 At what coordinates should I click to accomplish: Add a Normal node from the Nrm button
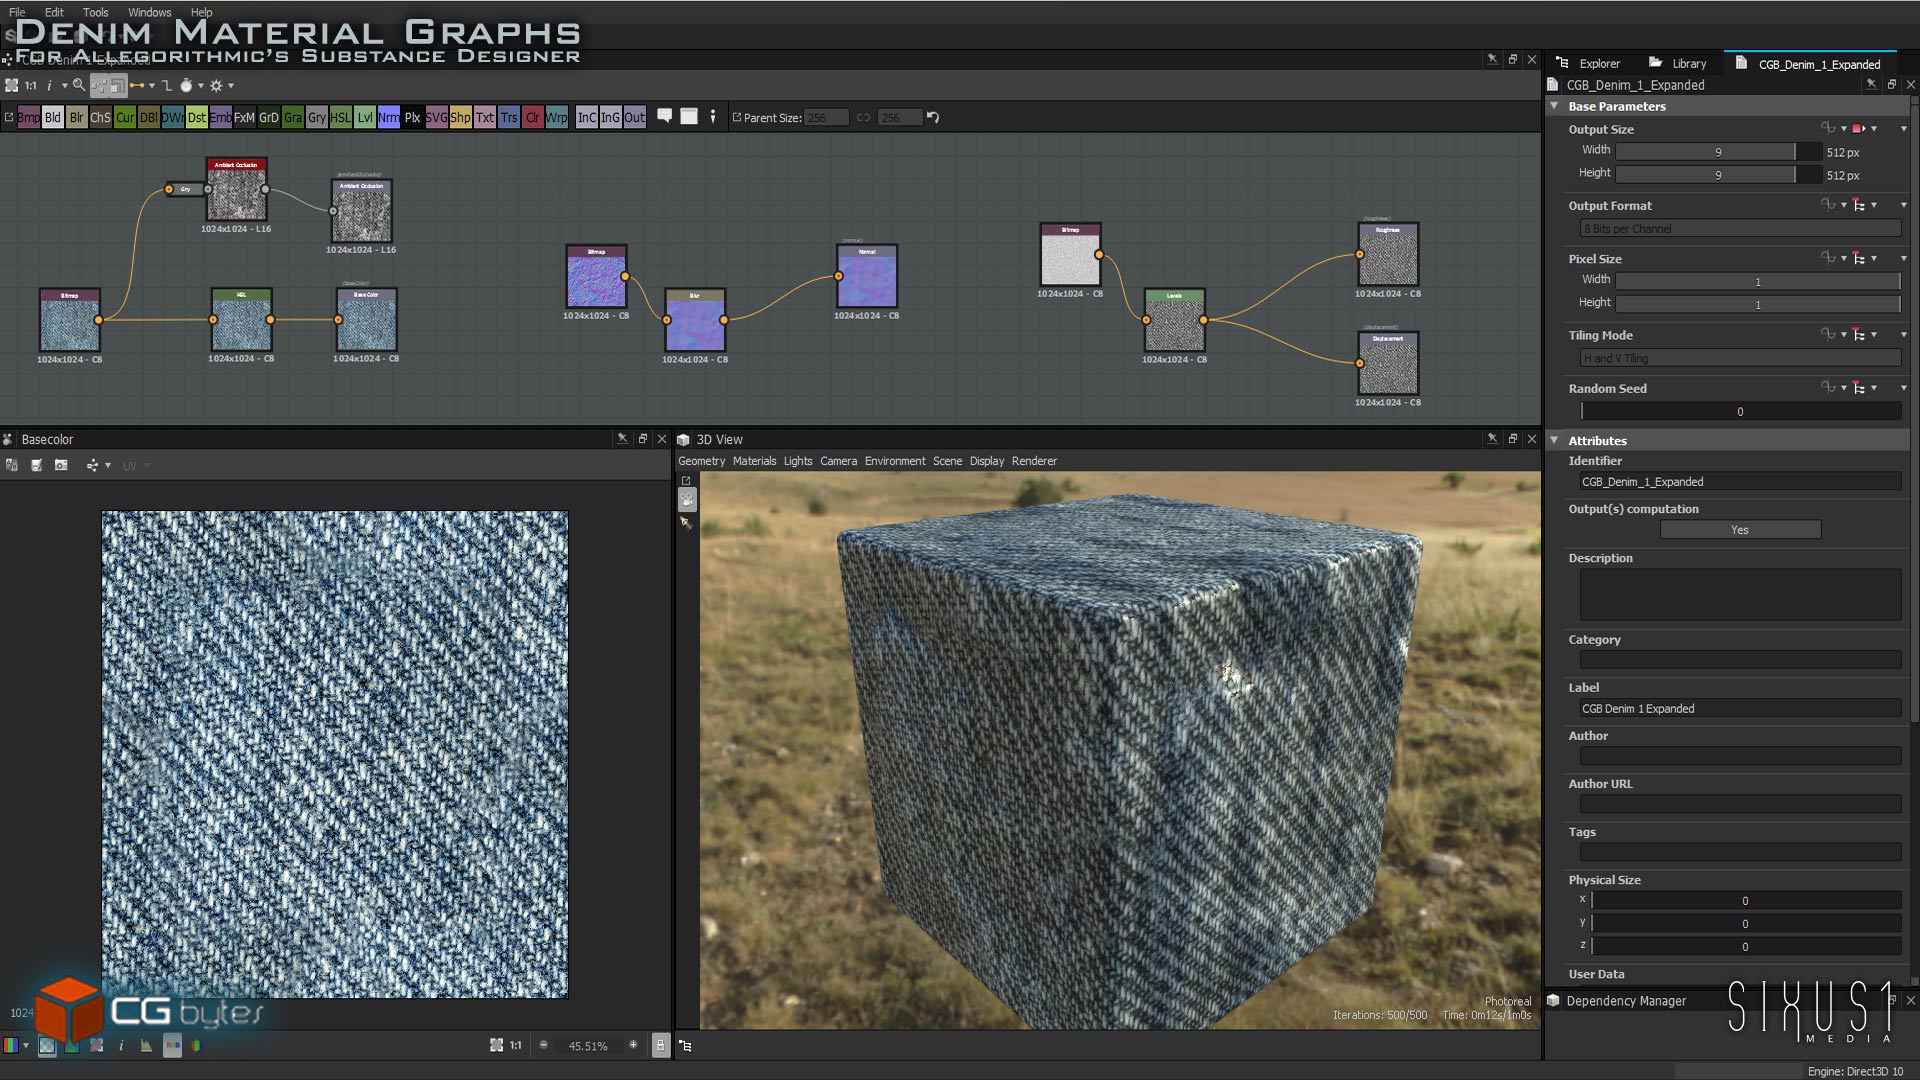pyautogui.click(x=388, y=118)
